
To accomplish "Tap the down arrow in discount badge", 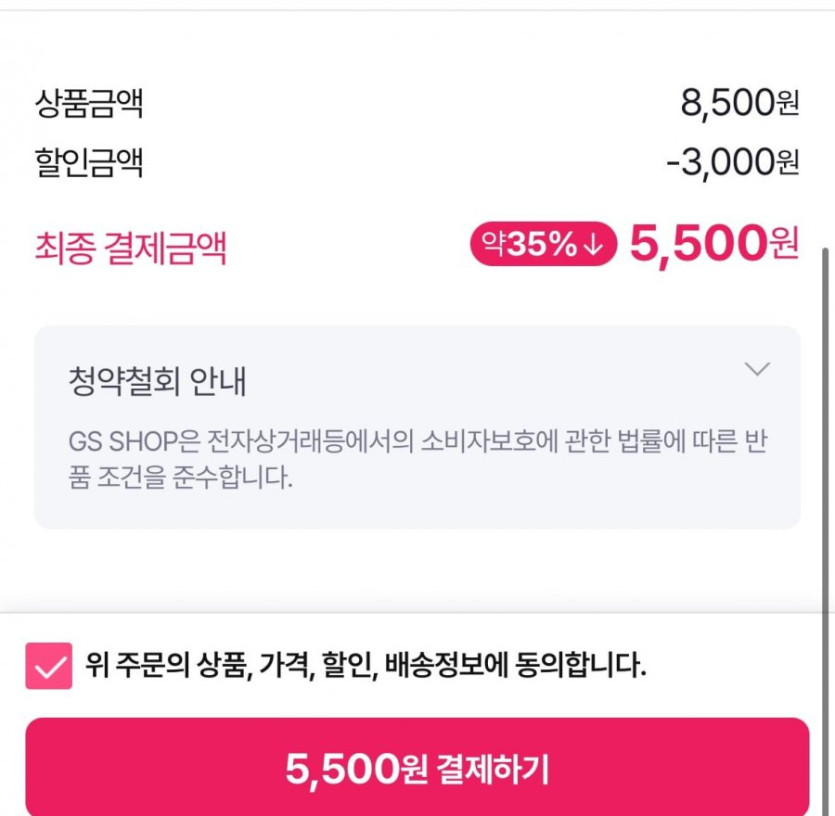I will (592, 246).
